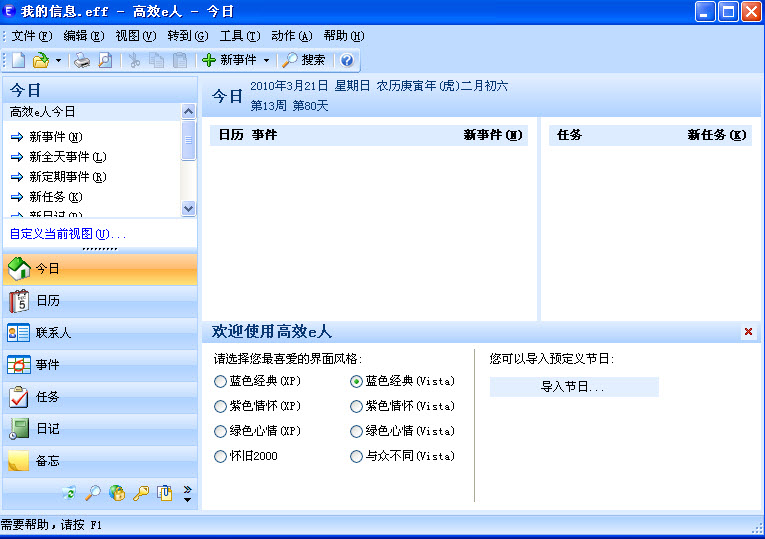Open the 工具(T) menu
The width and height of the screenshot is (765, 539).
point(239,35)
